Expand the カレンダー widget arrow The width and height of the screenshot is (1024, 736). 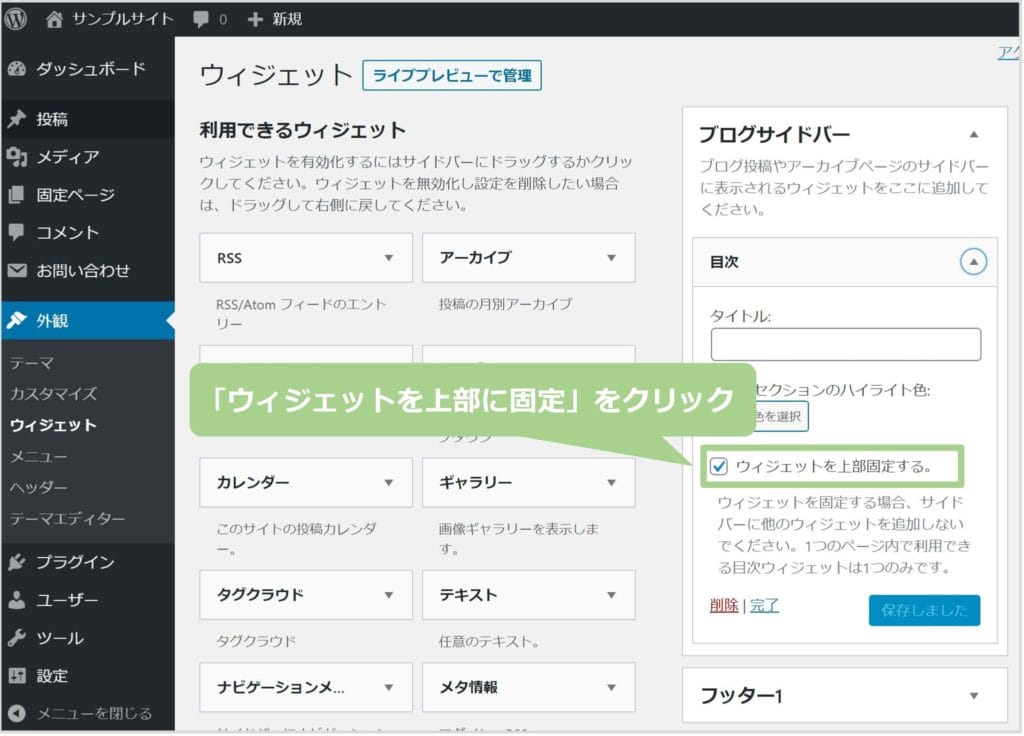pyautogui.click(x=389, y=483)
